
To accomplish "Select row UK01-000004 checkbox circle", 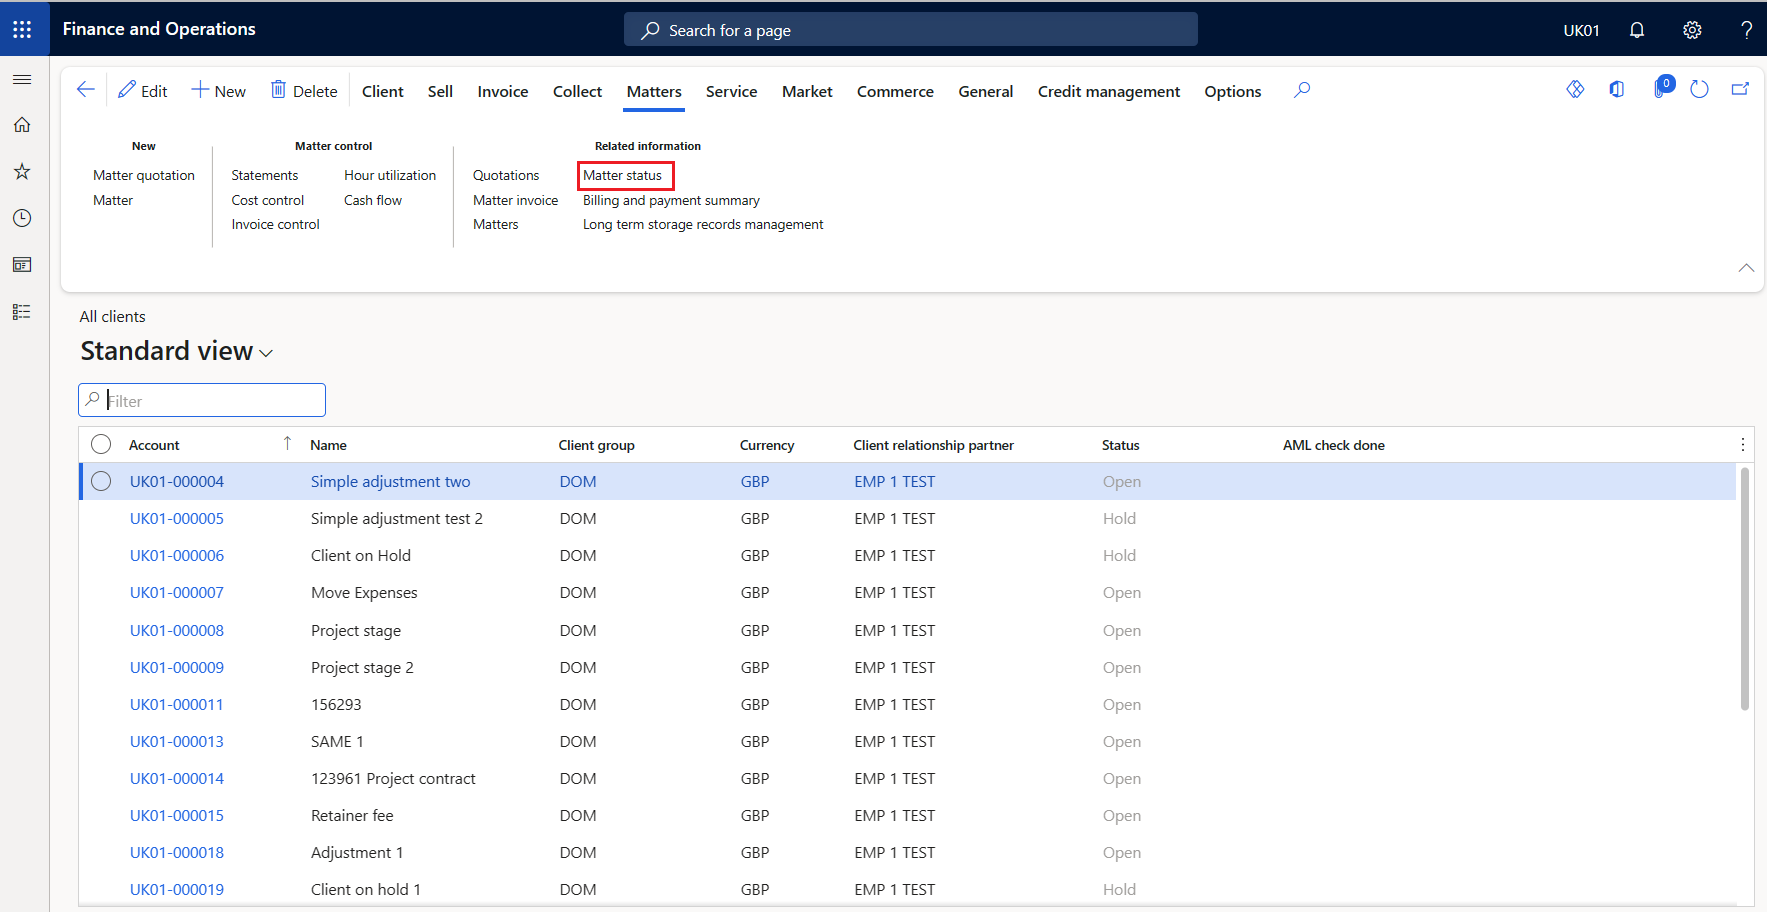I will point(101,481).
